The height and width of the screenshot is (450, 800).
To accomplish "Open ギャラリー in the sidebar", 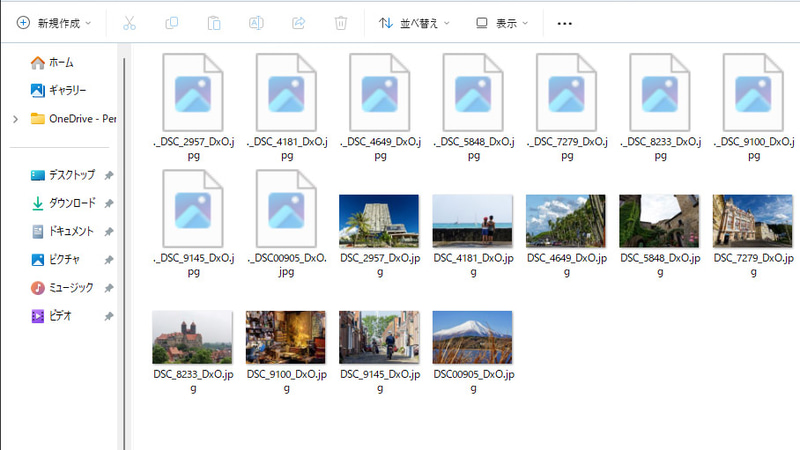I will tap(59, 90).
